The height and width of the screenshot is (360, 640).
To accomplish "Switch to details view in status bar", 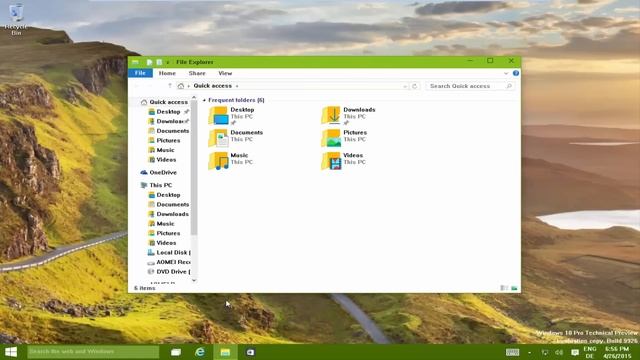I will pos(504,288).
